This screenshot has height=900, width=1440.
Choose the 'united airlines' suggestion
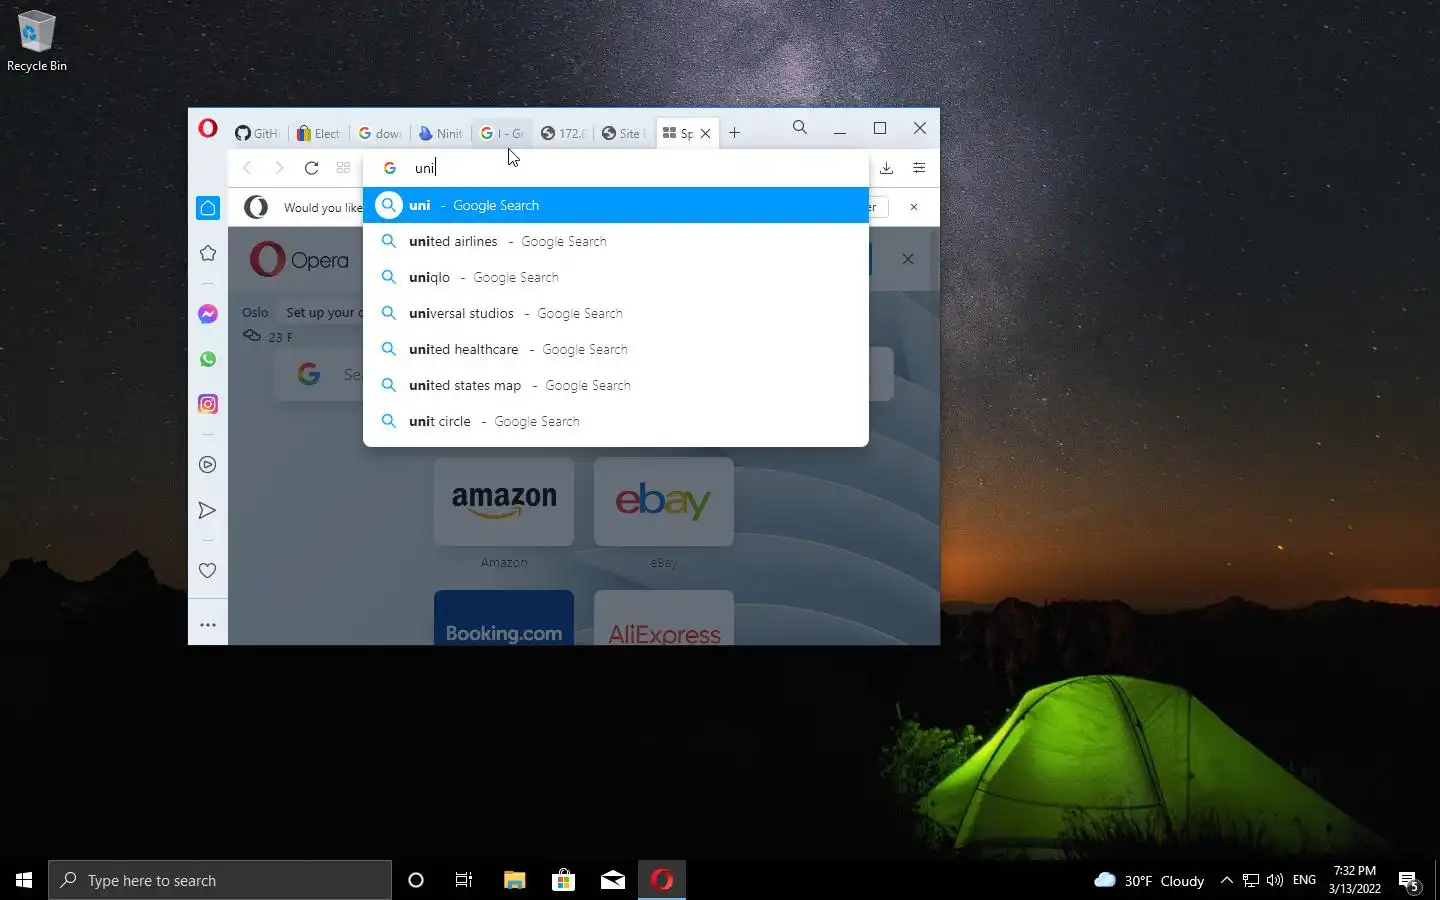pyautogui.click(x=616, y=241)
